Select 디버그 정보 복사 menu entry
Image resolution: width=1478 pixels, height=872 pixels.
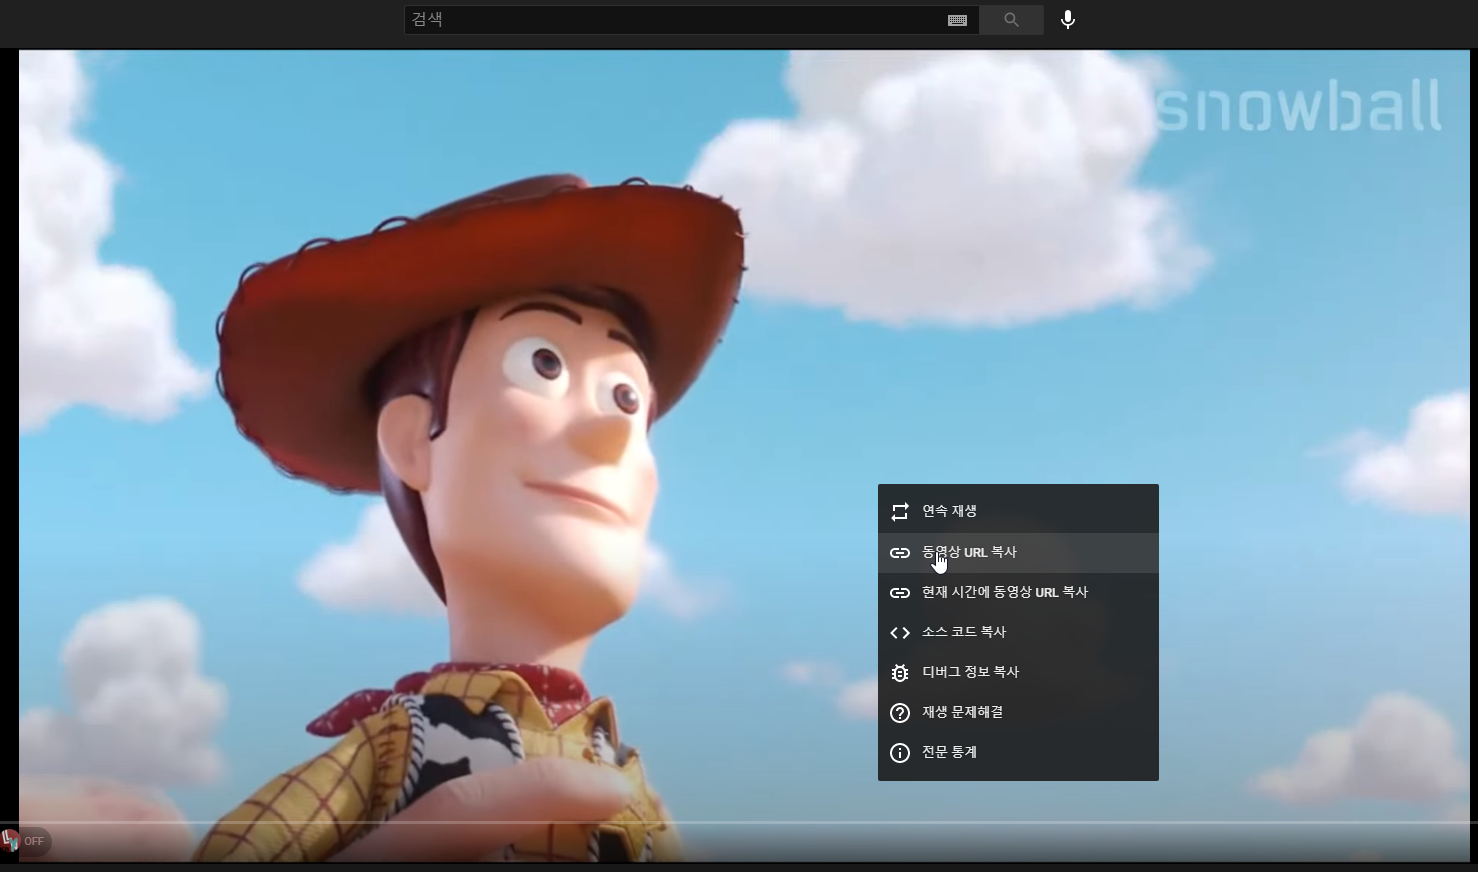tap(1018, 672)
